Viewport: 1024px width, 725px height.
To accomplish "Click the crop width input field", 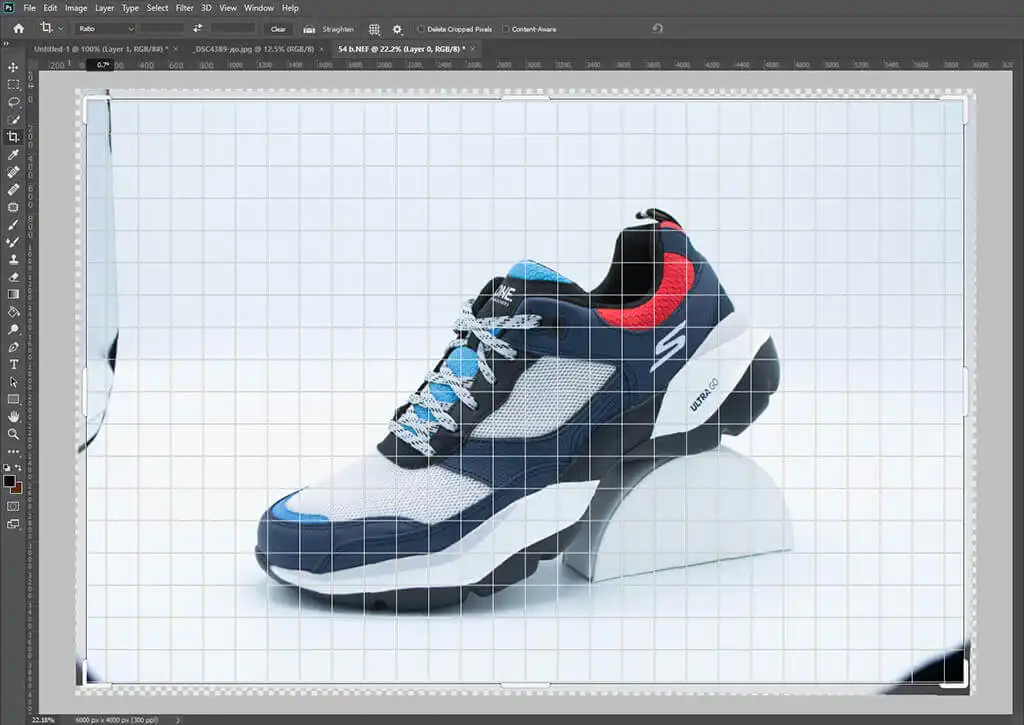I will click(x=162, y=29).
